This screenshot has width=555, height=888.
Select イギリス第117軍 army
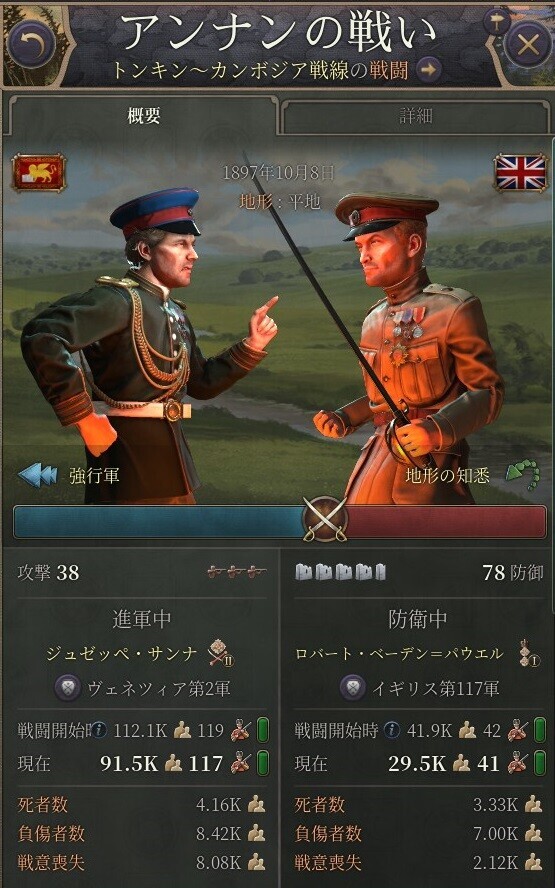click(436, 689)
